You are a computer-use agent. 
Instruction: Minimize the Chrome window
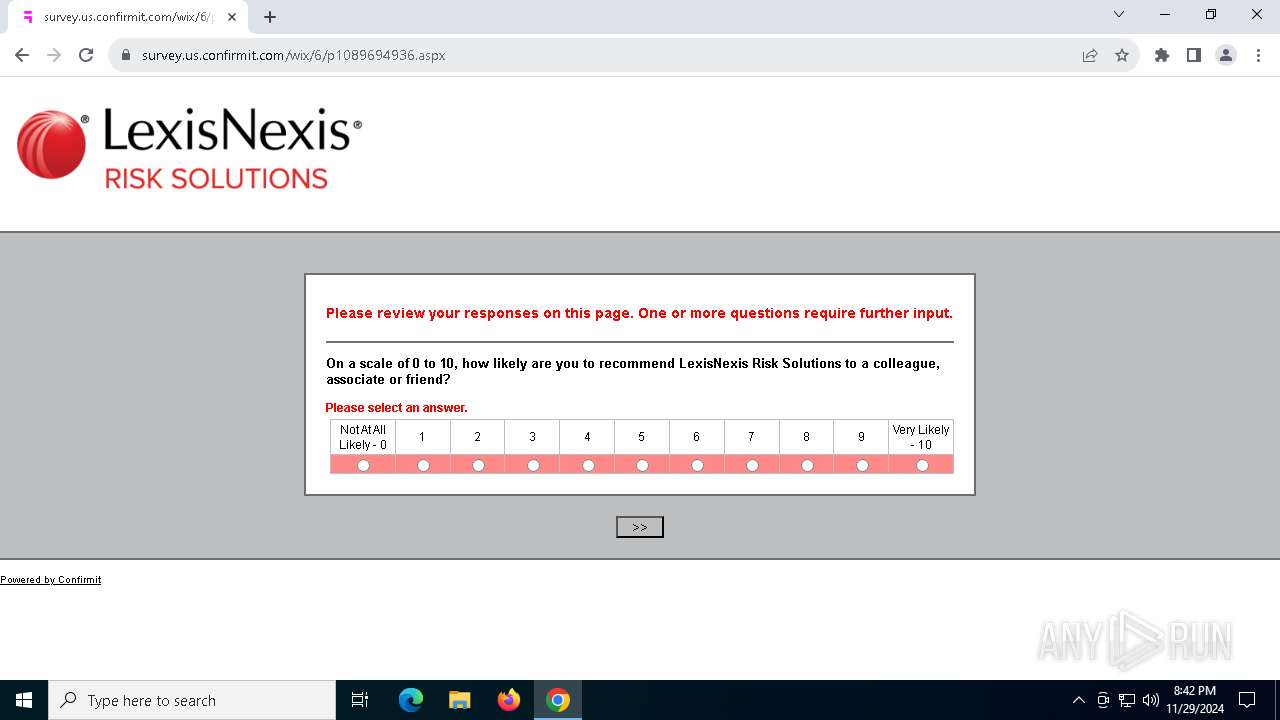click(1165, 15)
